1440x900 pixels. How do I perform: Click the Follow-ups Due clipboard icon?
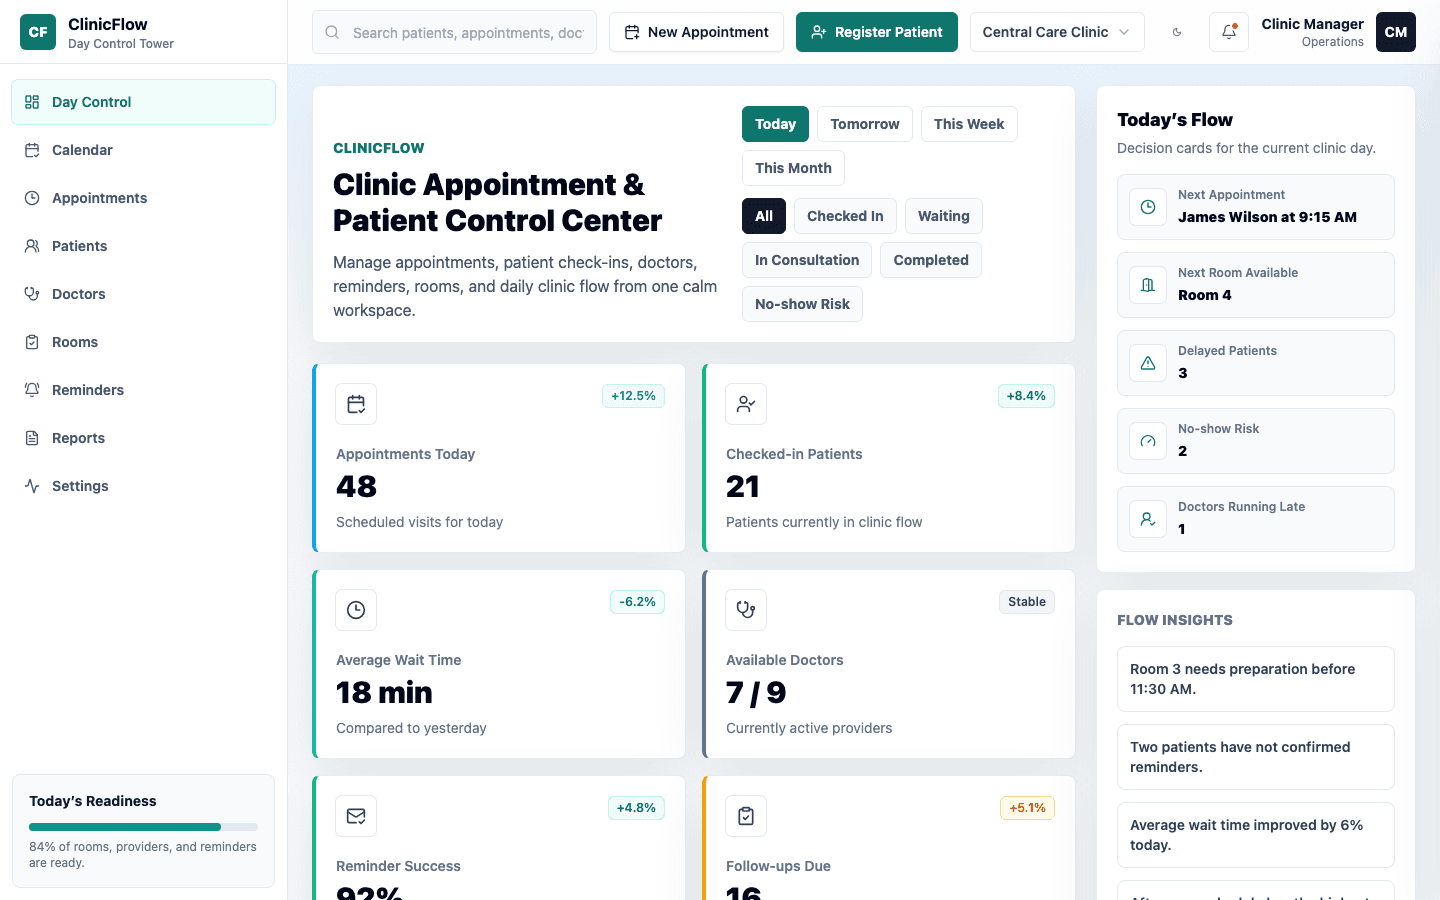coord(746,816)
